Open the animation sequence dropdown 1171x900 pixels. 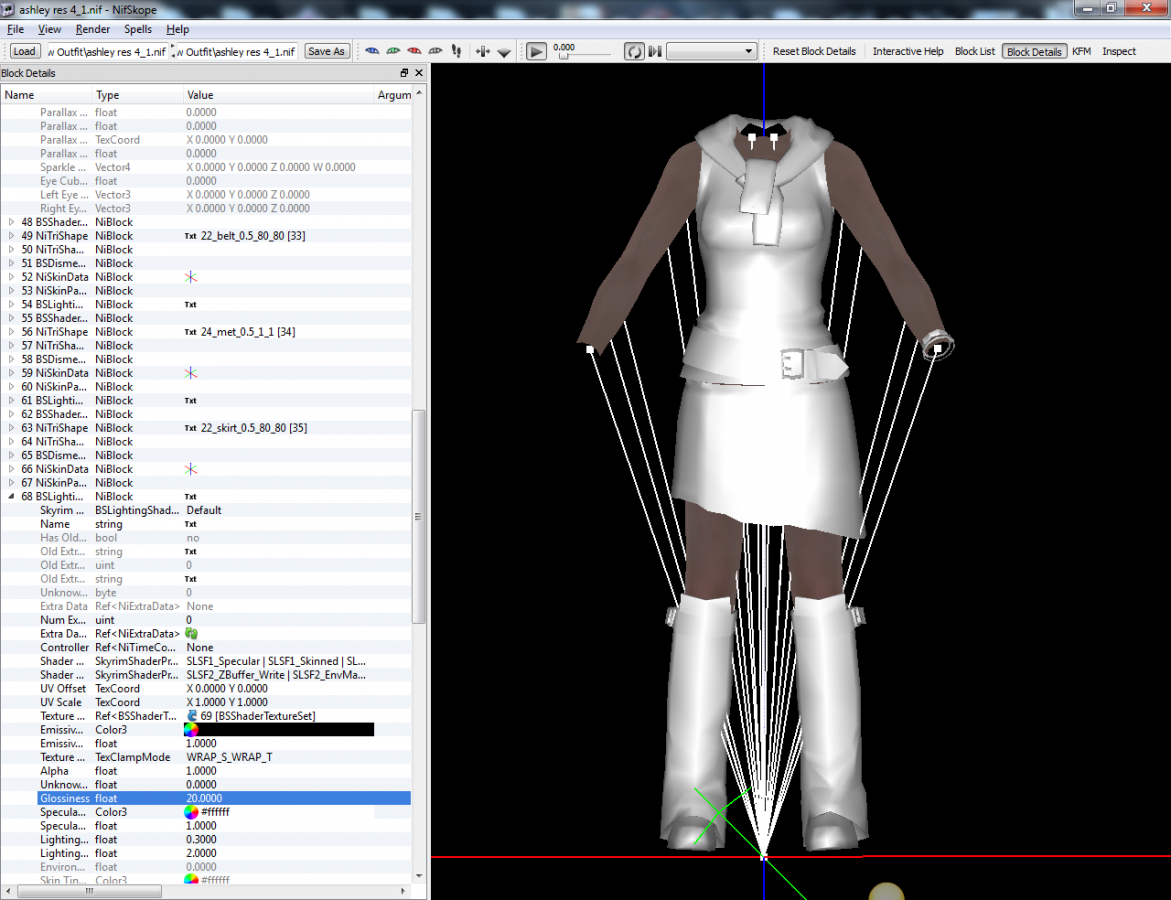point(711,51)
